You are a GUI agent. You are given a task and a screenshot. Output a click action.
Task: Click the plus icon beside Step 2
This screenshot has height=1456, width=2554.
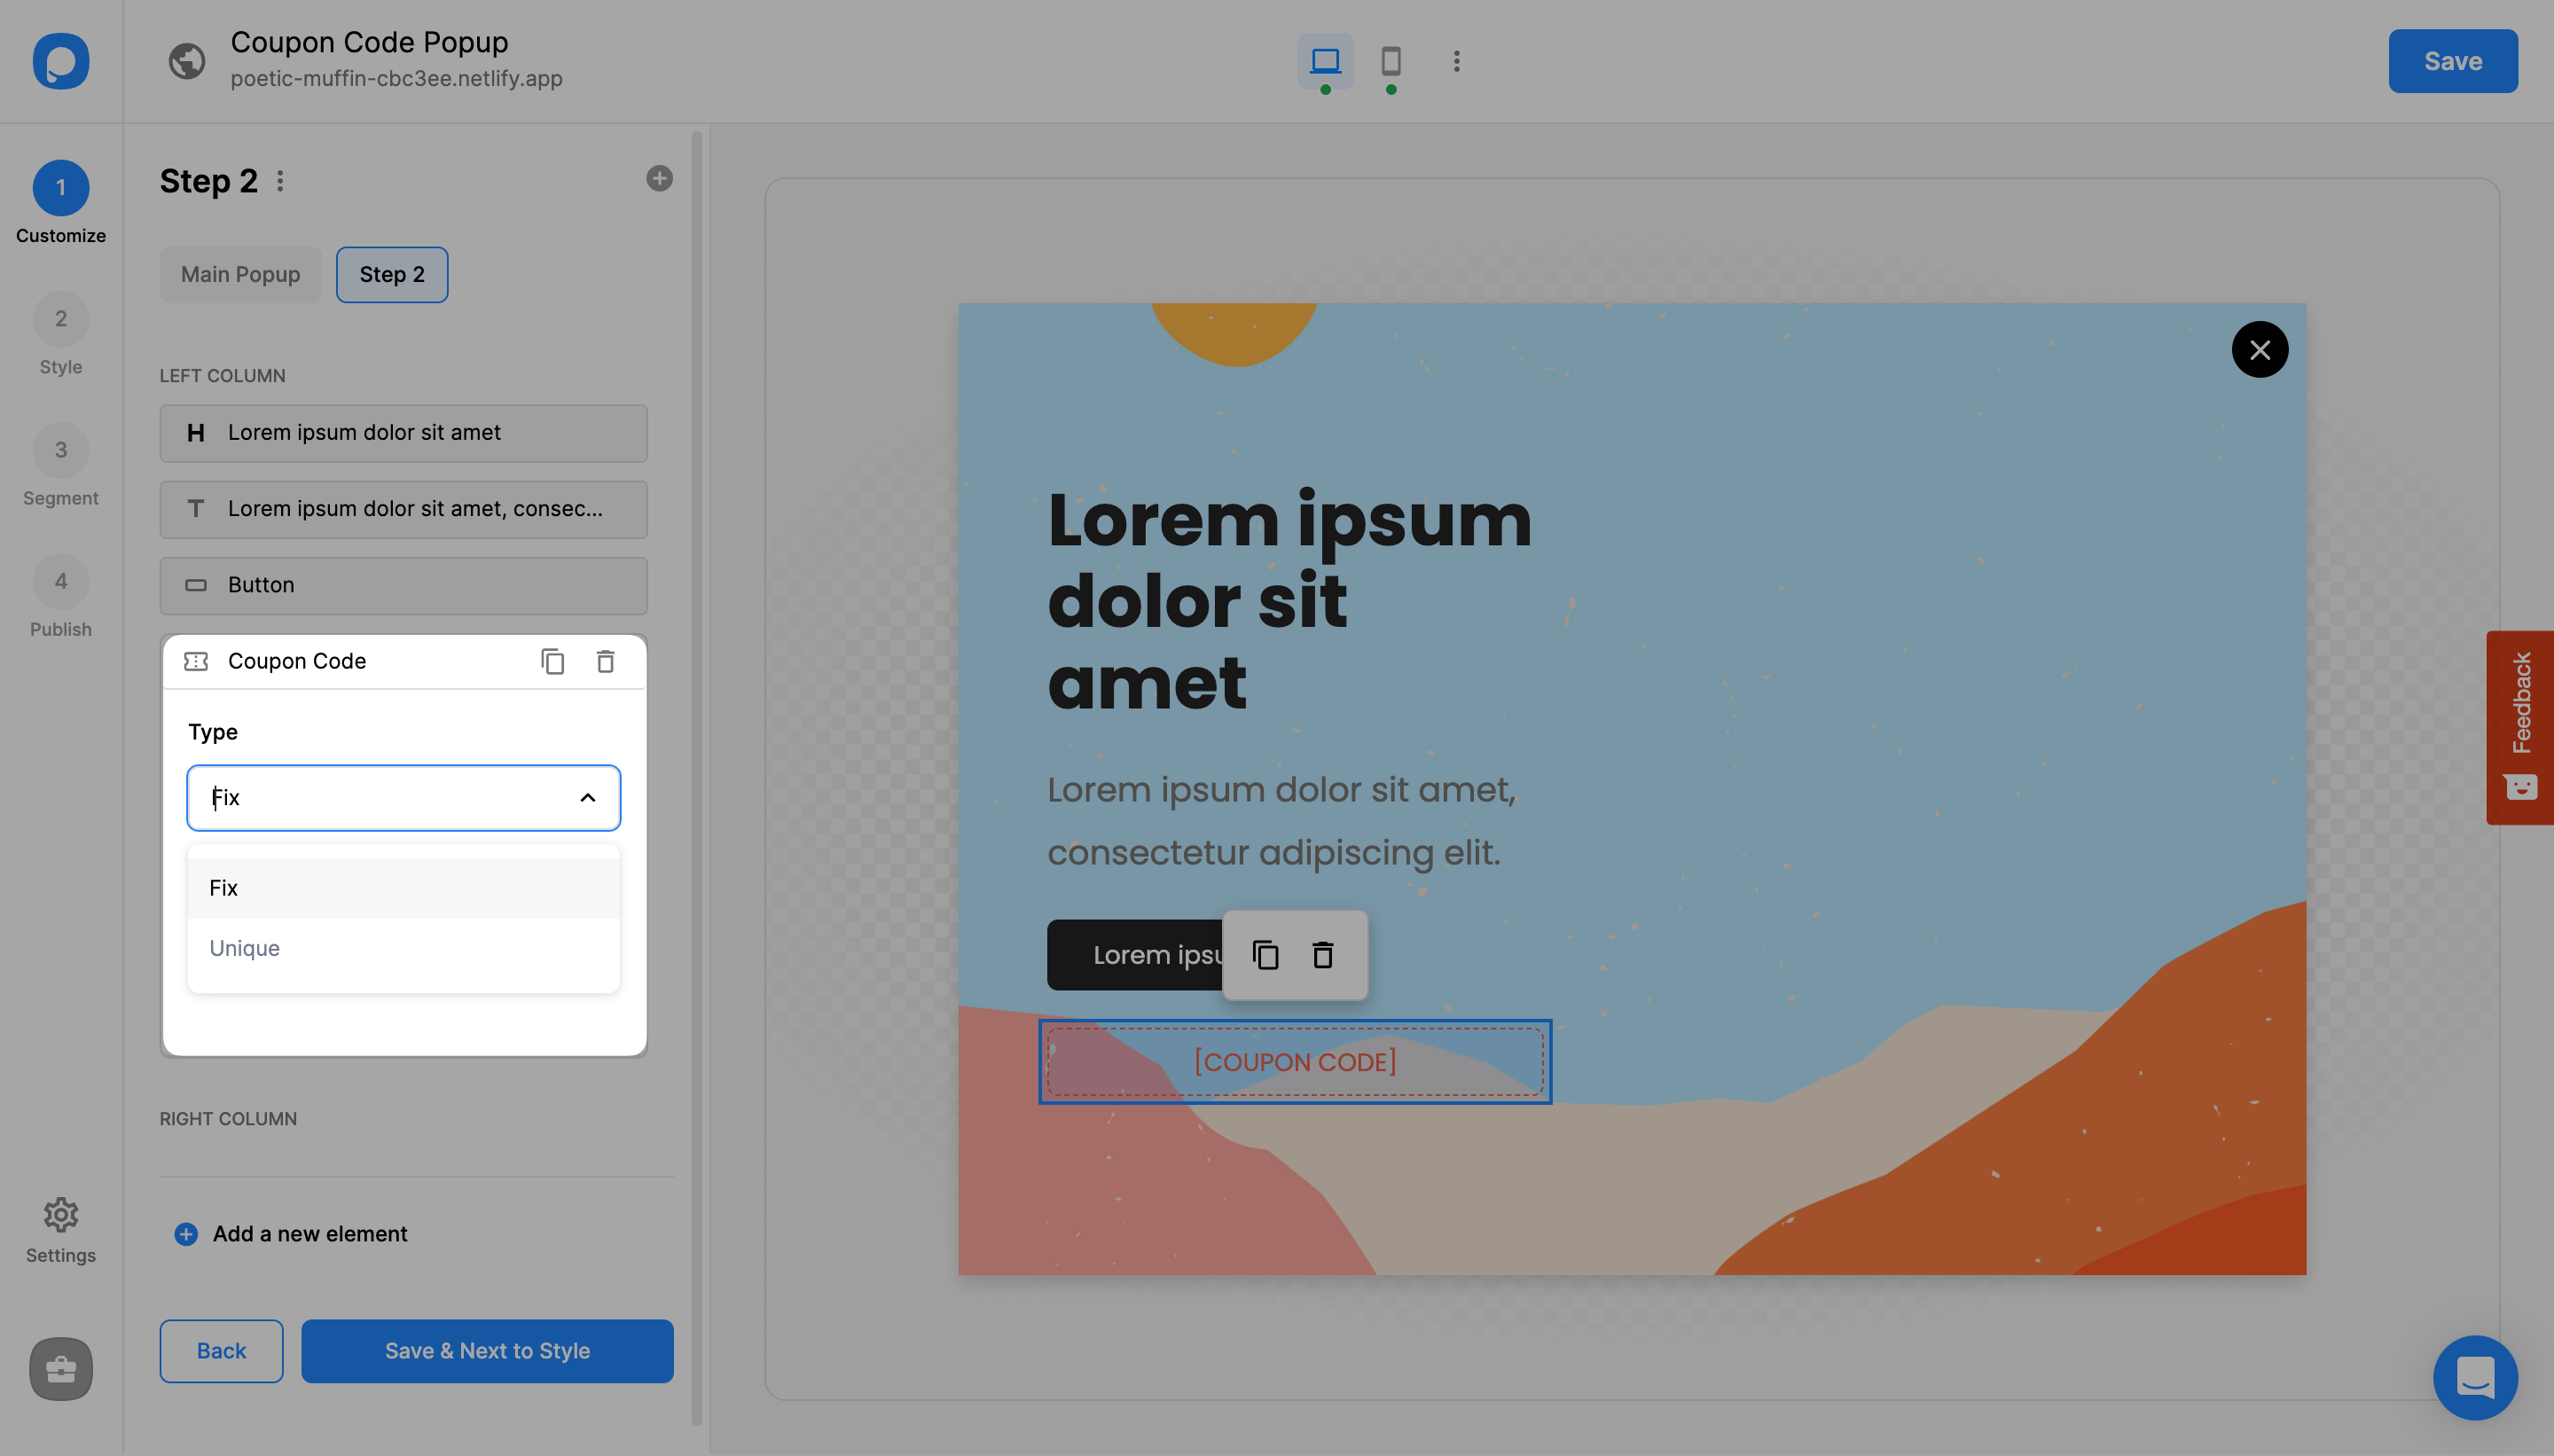click(x=659, y=178)
